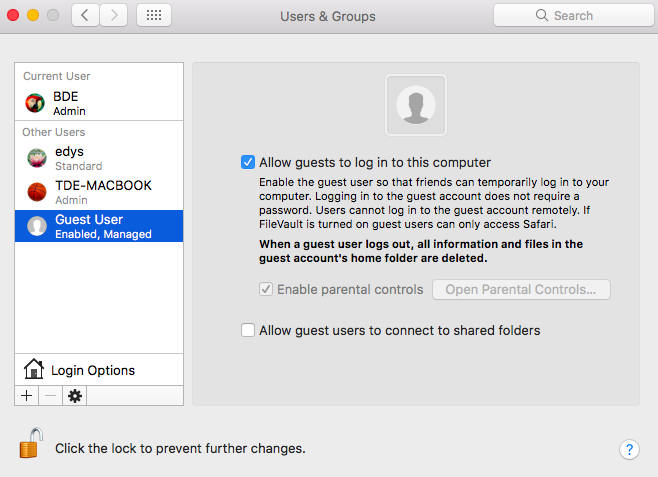Toggle Enable parental controls checkbox

[266, 289]
